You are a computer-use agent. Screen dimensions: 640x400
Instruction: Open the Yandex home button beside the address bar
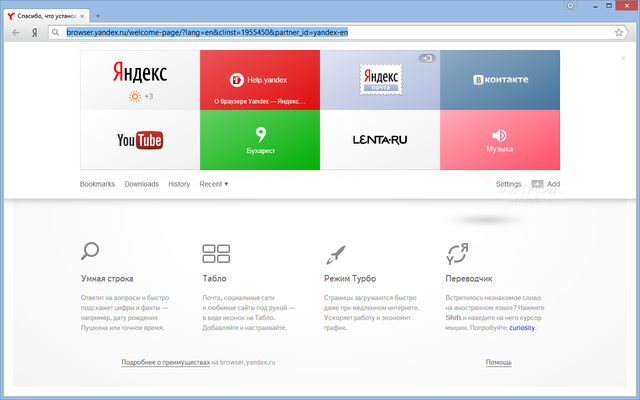35,33
